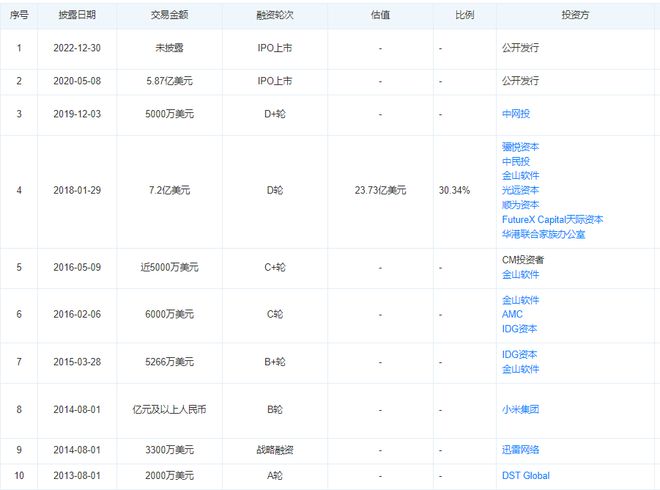
Task: Select the date 2018-01-29
Action: point(77,190)
